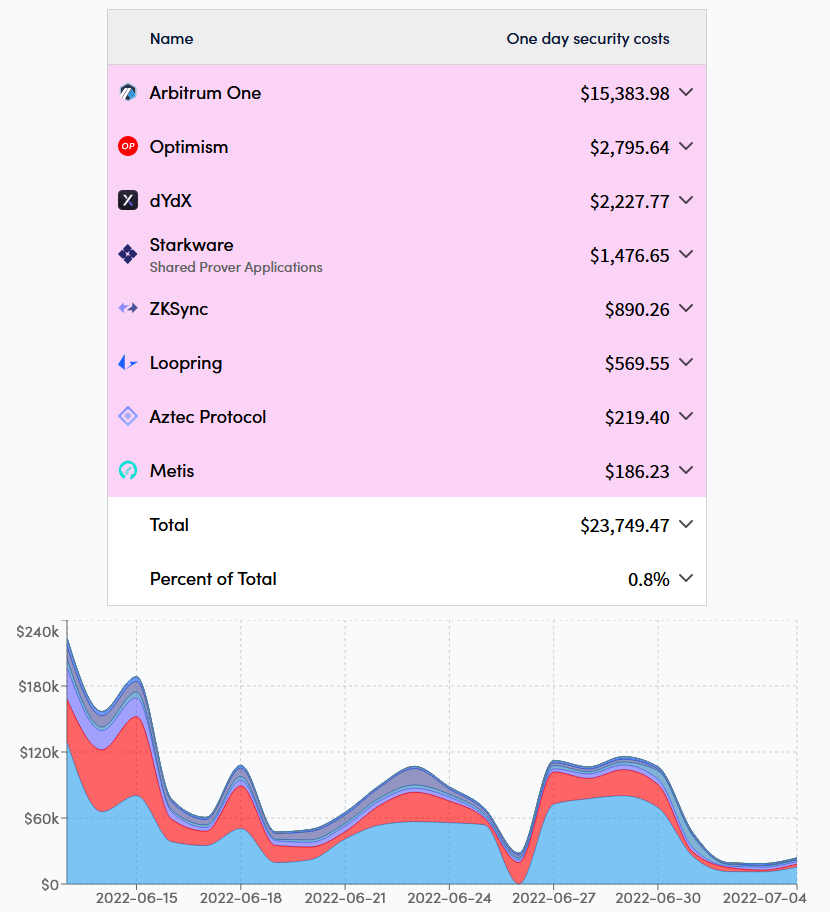Screen dimensions: 830x912
Task: Click the $60k y-axis label
Action: [42, 818]
